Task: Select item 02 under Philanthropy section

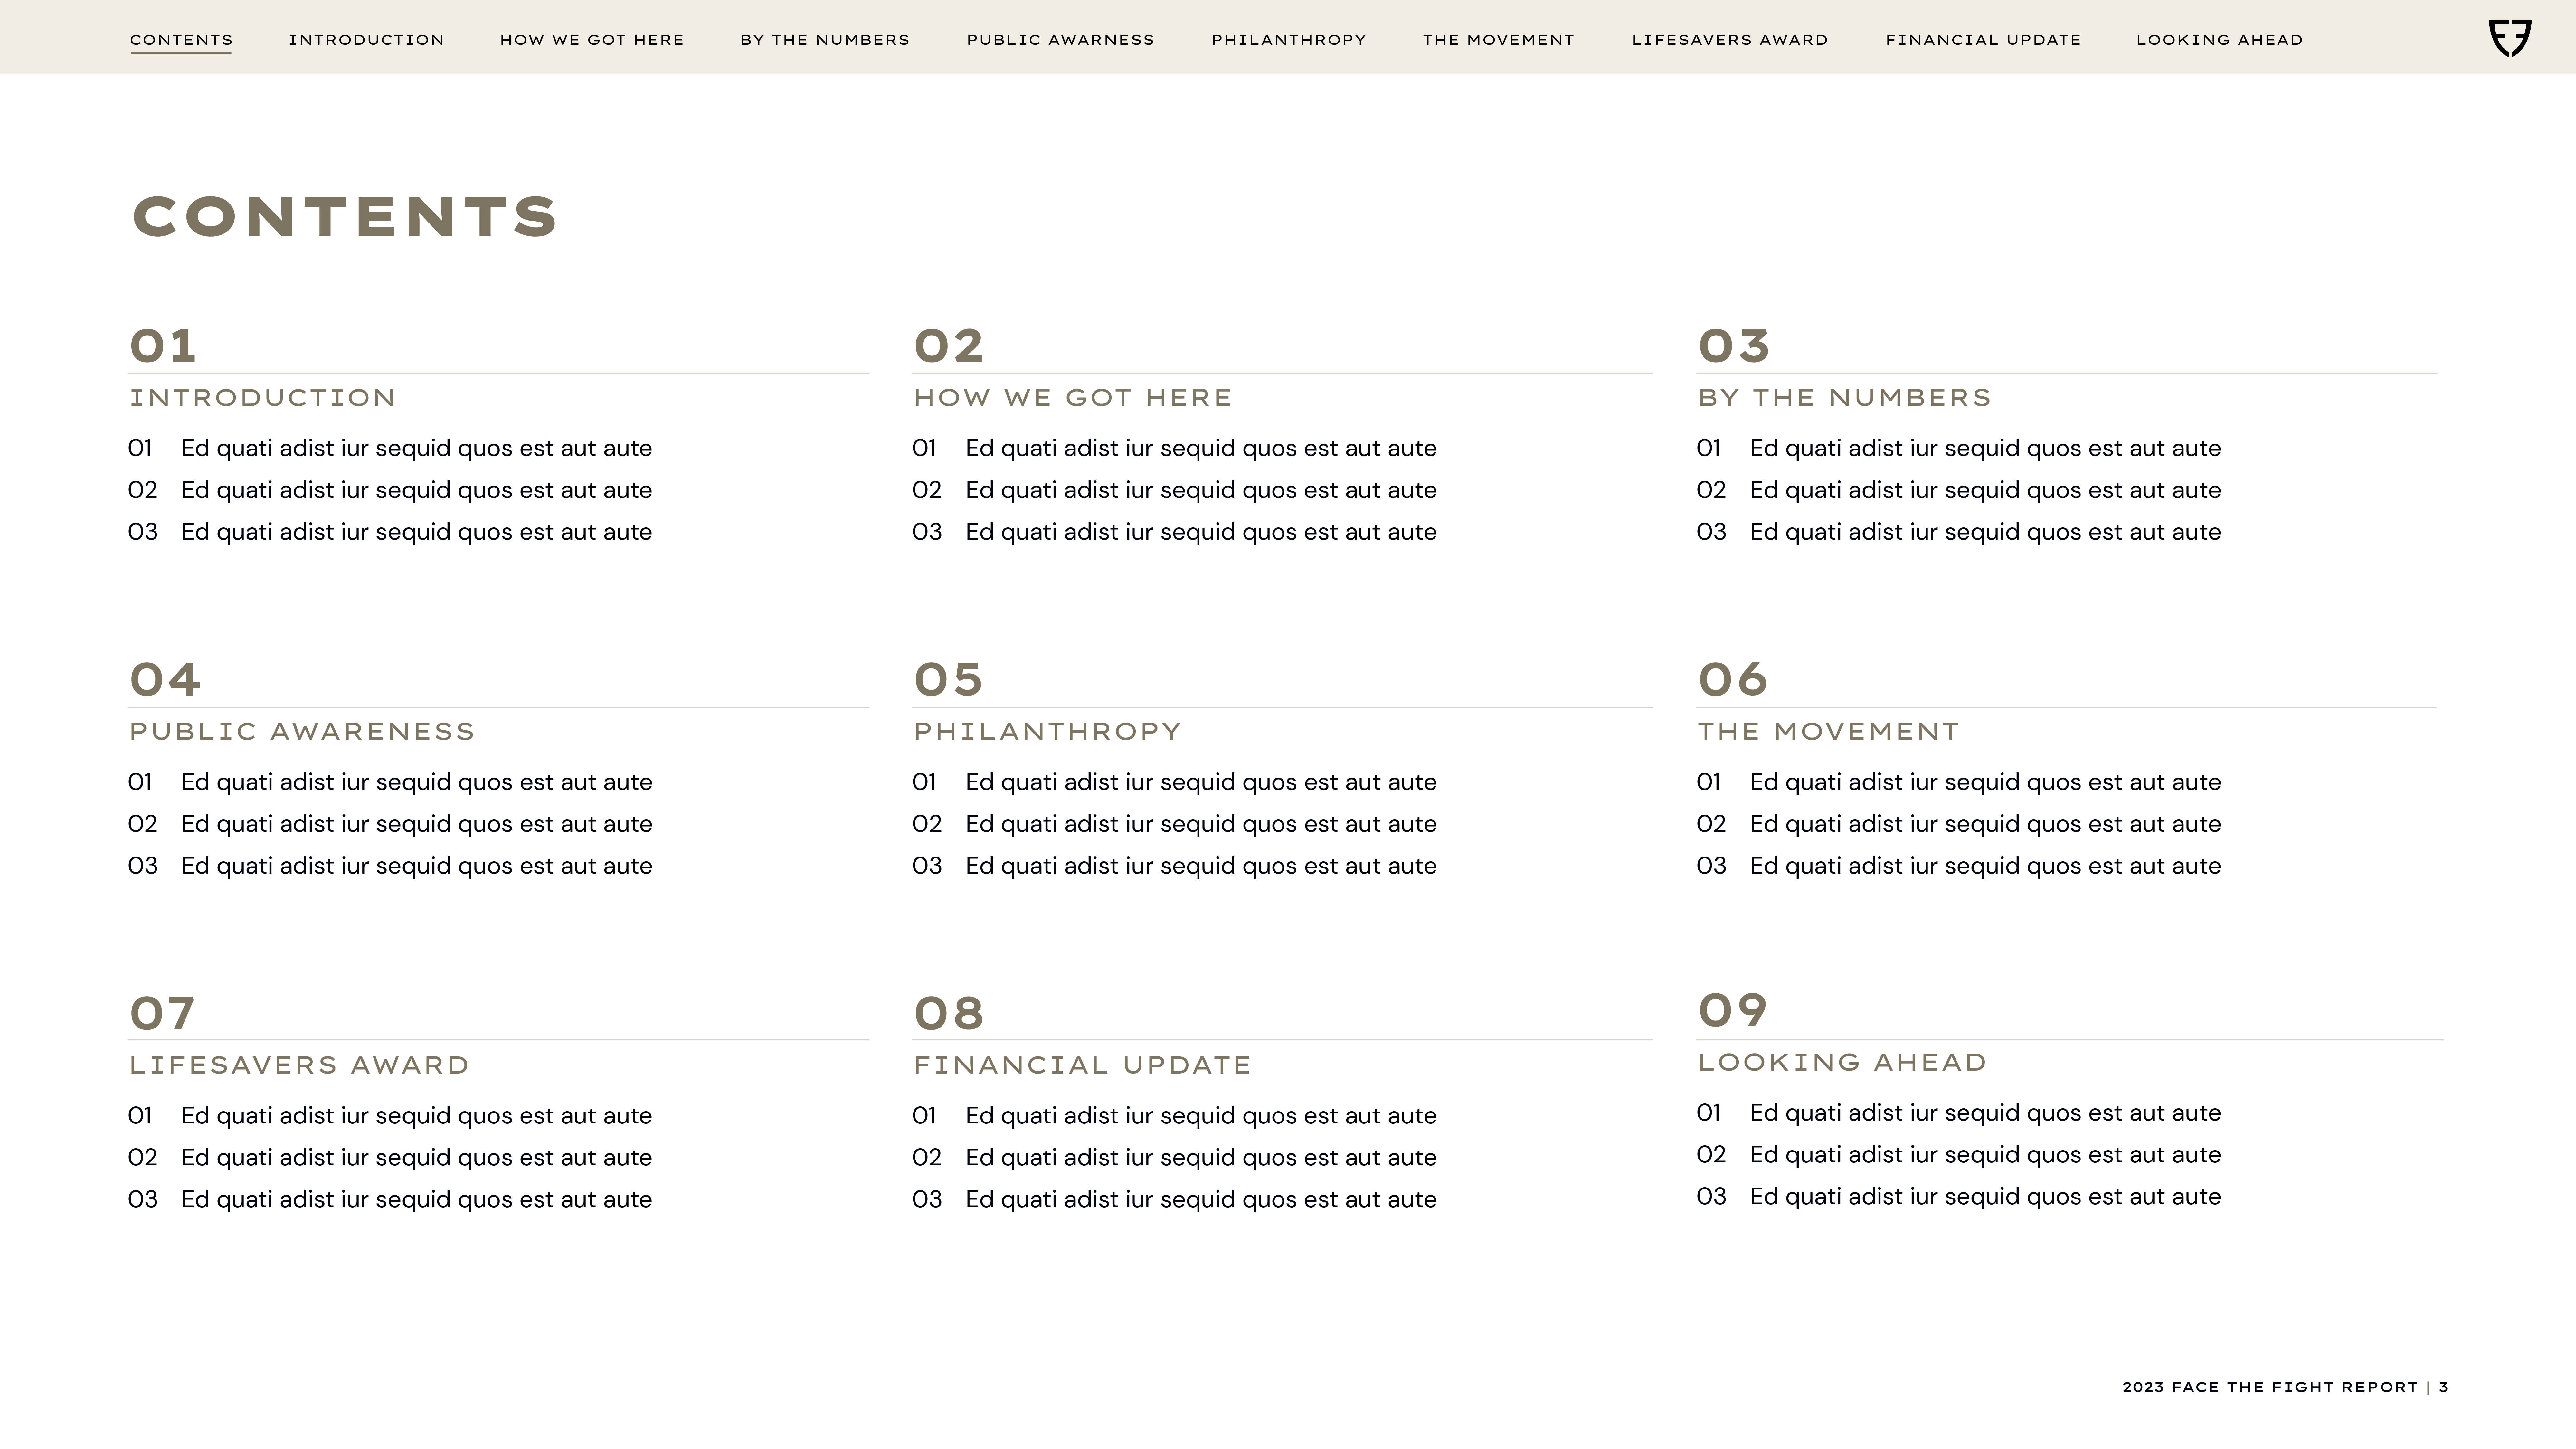Action: (1174, 825)
